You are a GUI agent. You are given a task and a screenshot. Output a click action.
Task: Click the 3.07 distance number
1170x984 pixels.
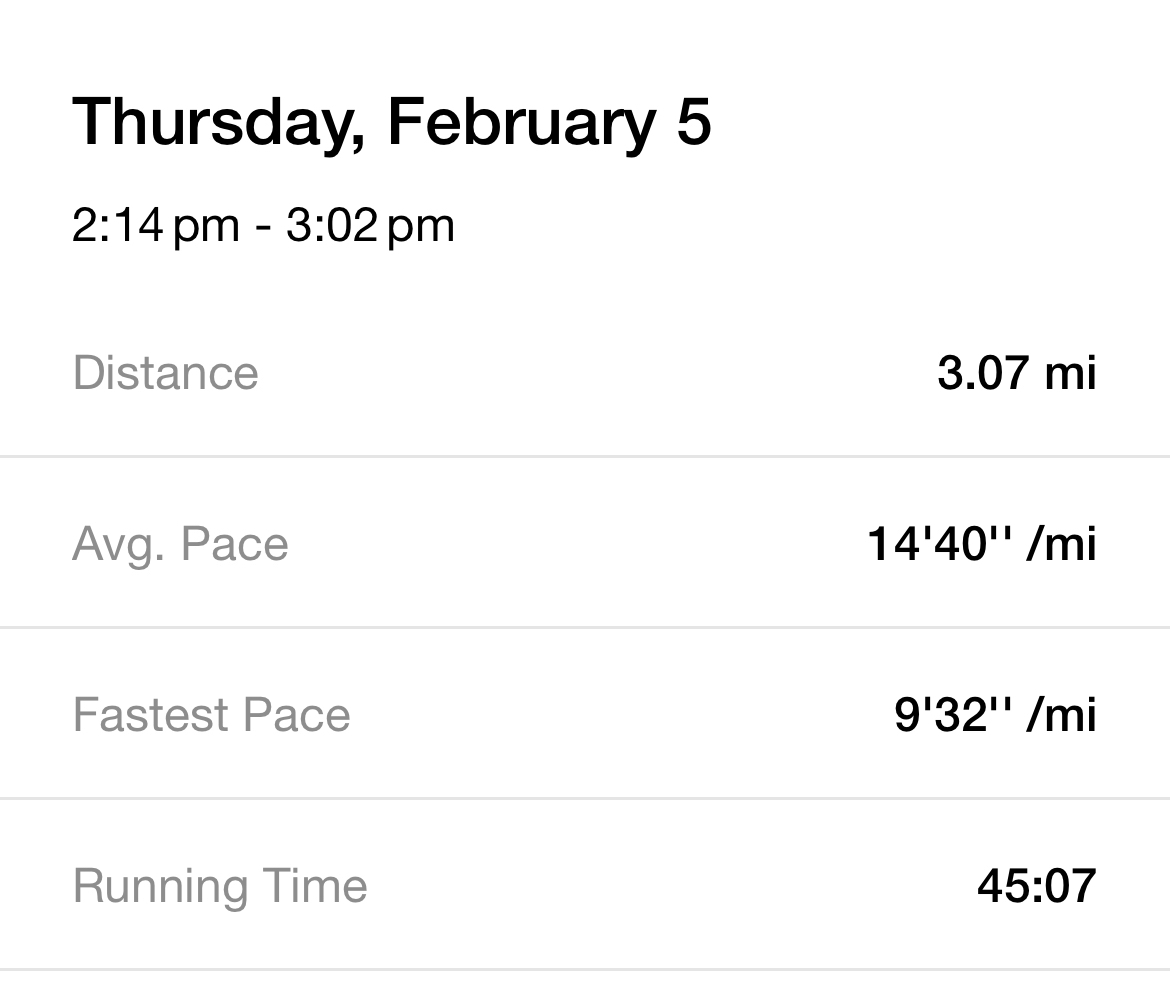(x=983, y=373)
